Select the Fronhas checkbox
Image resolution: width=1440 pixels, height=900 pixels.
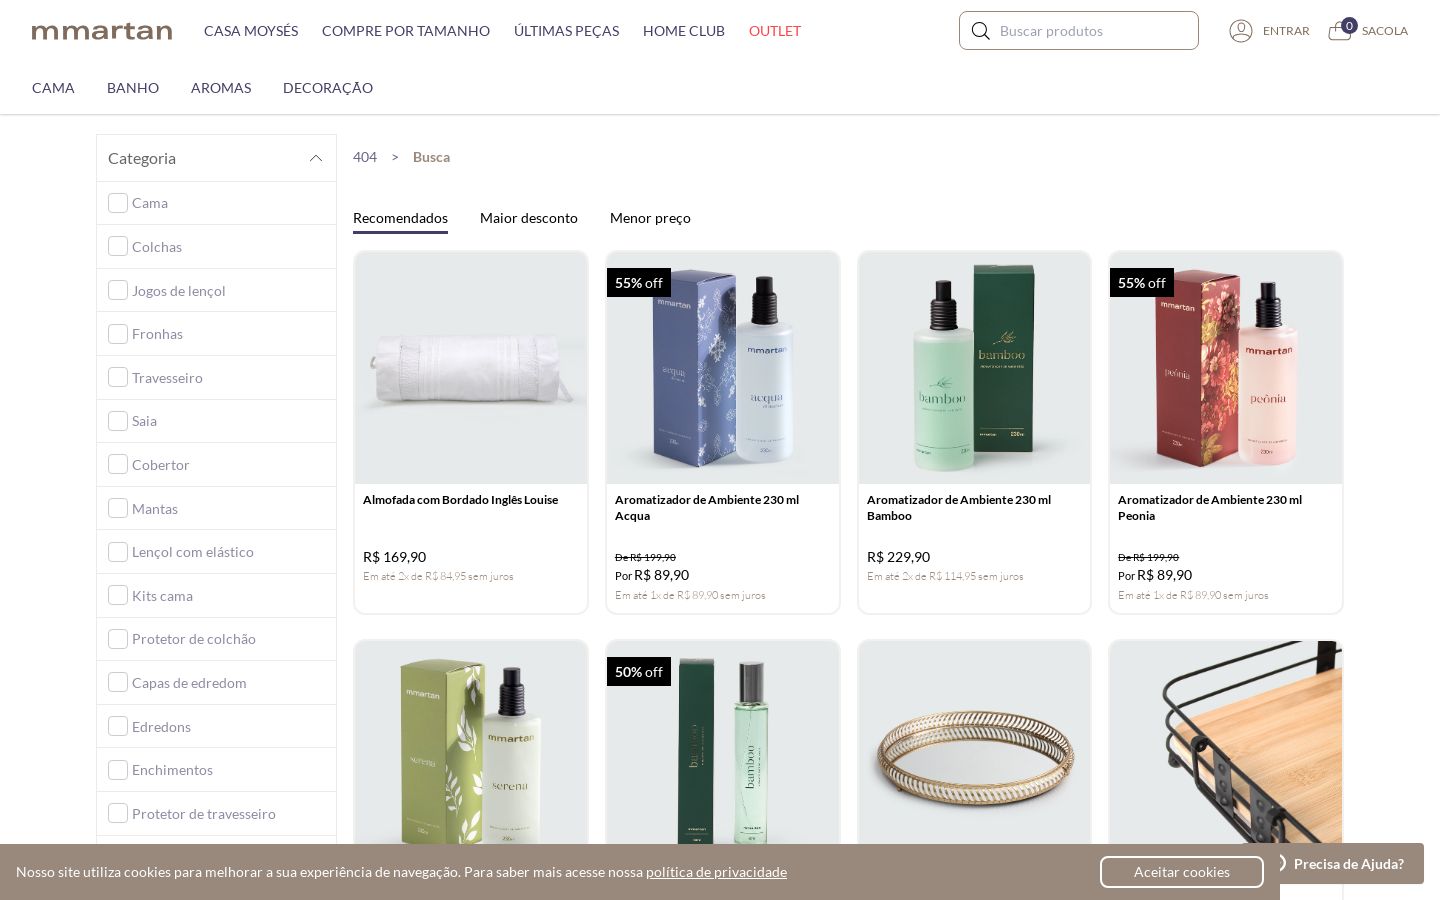(118, 334)
